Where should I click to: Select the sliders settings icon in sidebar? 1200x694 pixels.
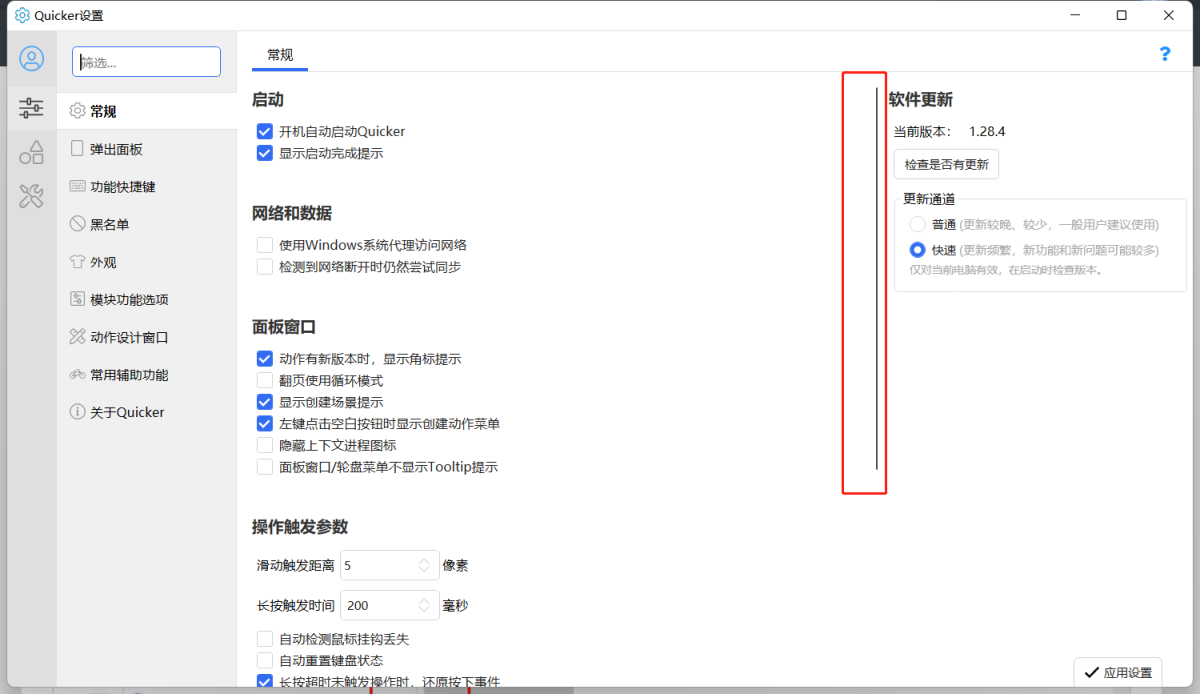tap(32, 107)
